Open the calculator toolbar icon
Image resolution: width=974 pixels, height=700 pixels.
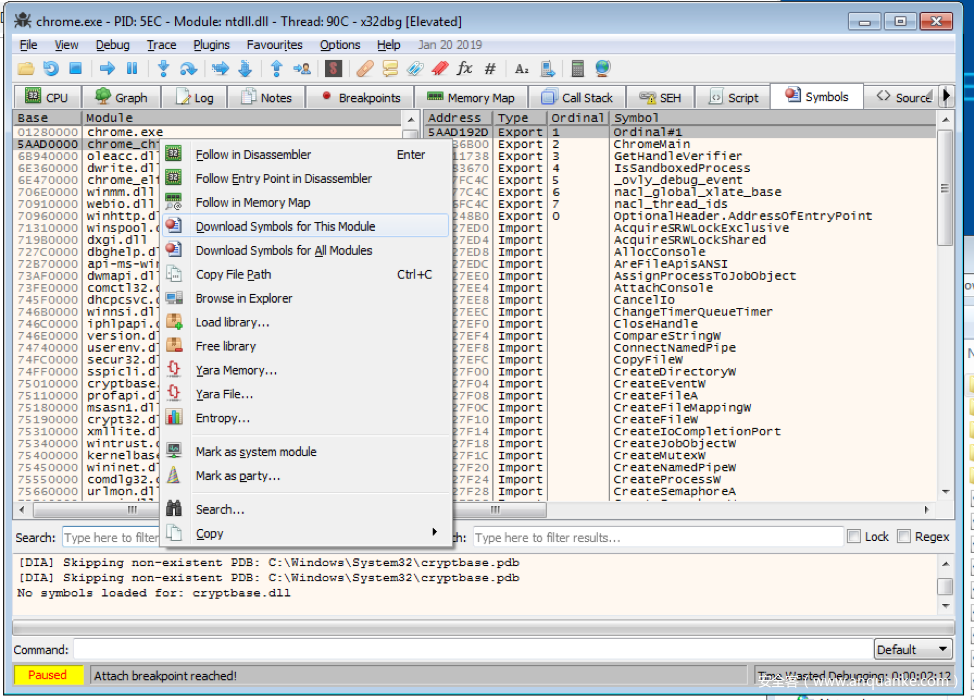coord(578,68)
